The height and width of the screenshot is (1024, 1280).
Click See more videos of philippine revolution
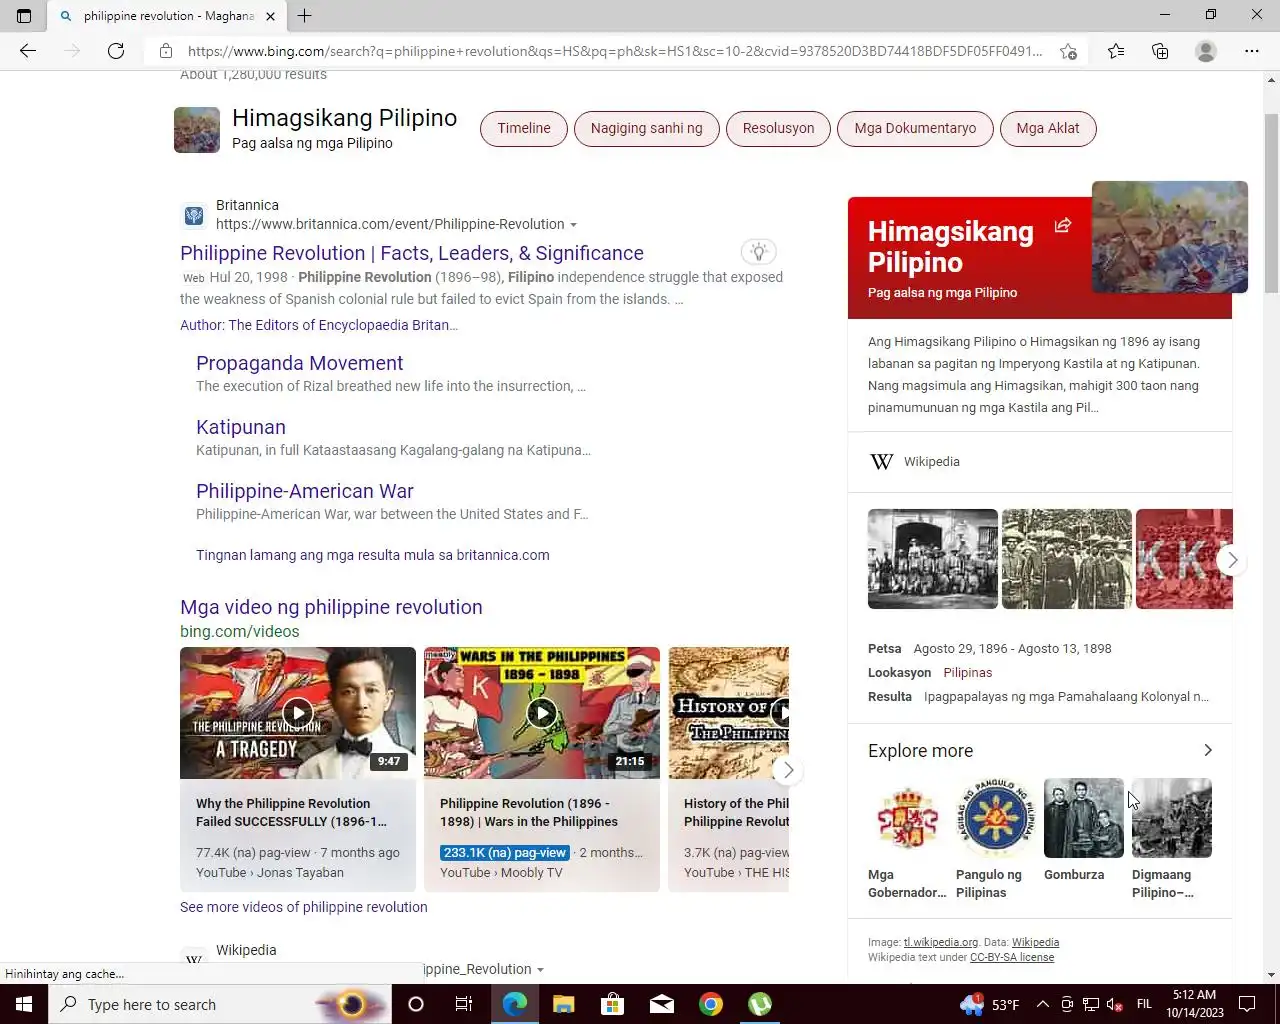304,907
